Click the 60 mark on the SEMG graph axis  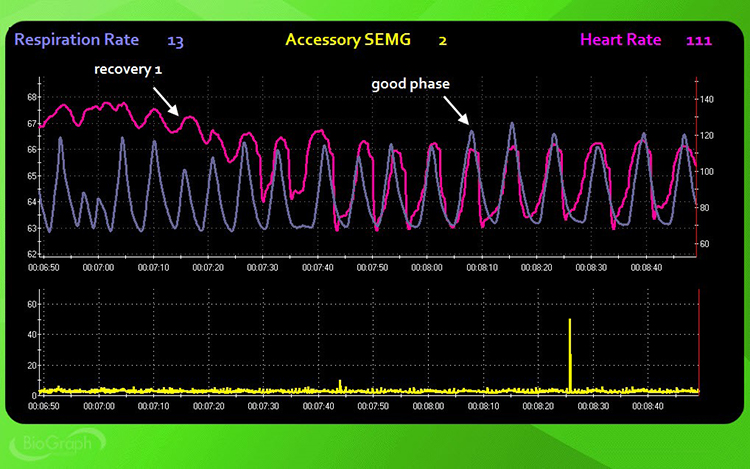pyautogui.click(x=31, y=303)
